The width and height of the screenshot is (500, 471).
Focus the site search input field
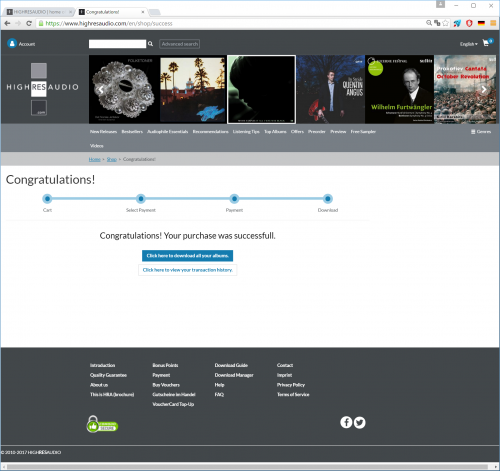pyautogui.click(x=117, y=44)
